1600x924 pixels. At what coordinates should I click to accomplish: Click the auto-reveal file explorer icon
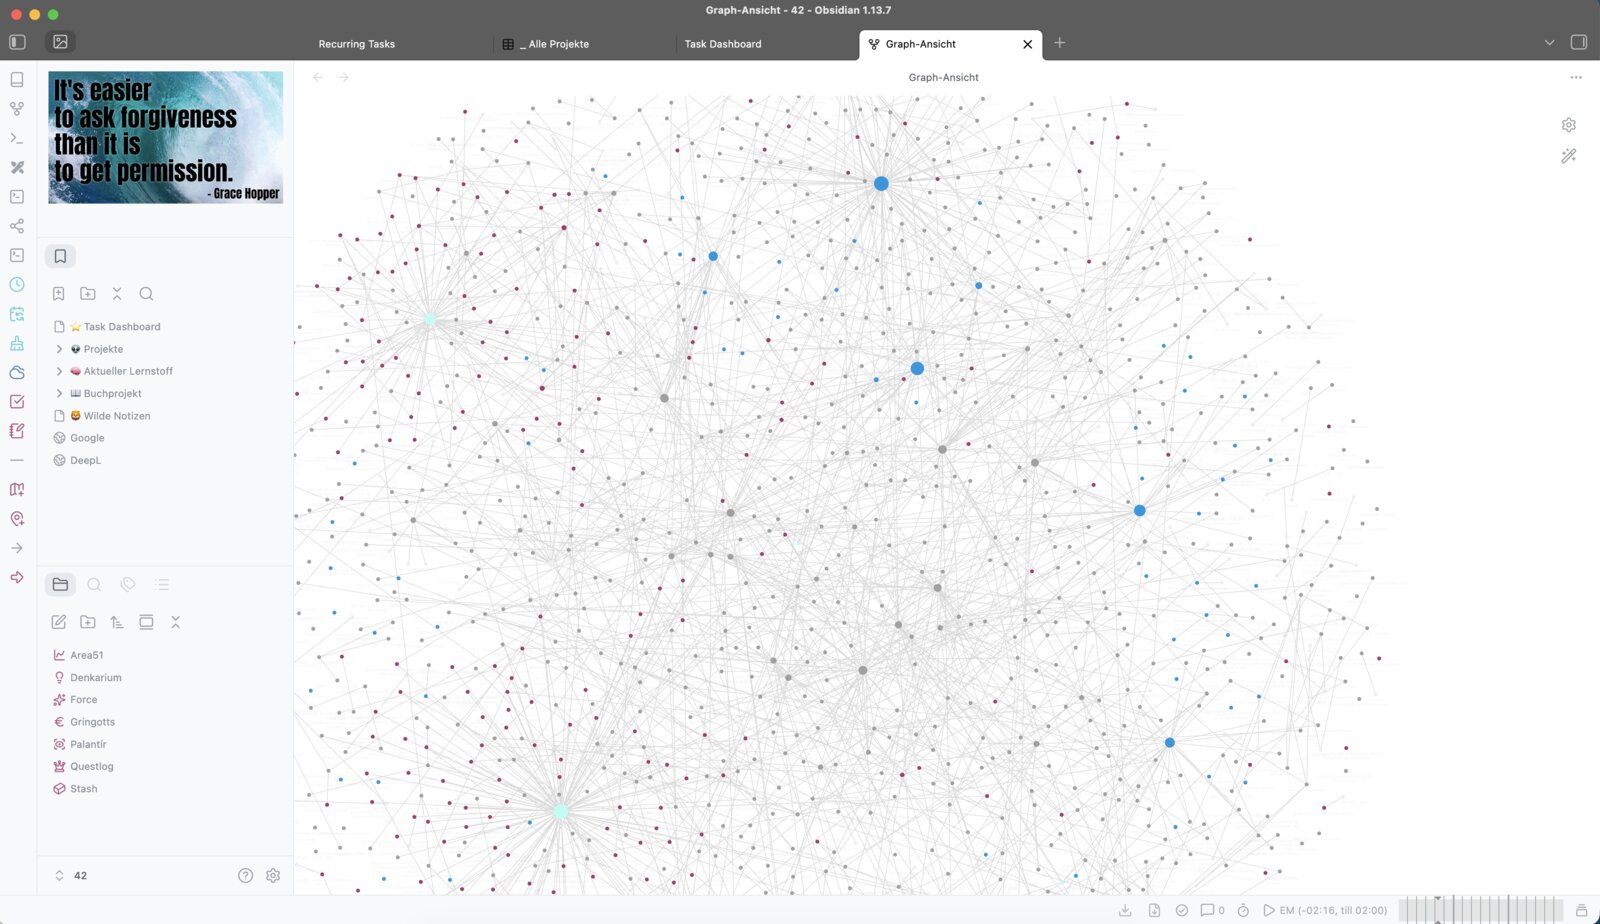pos(146,622)
